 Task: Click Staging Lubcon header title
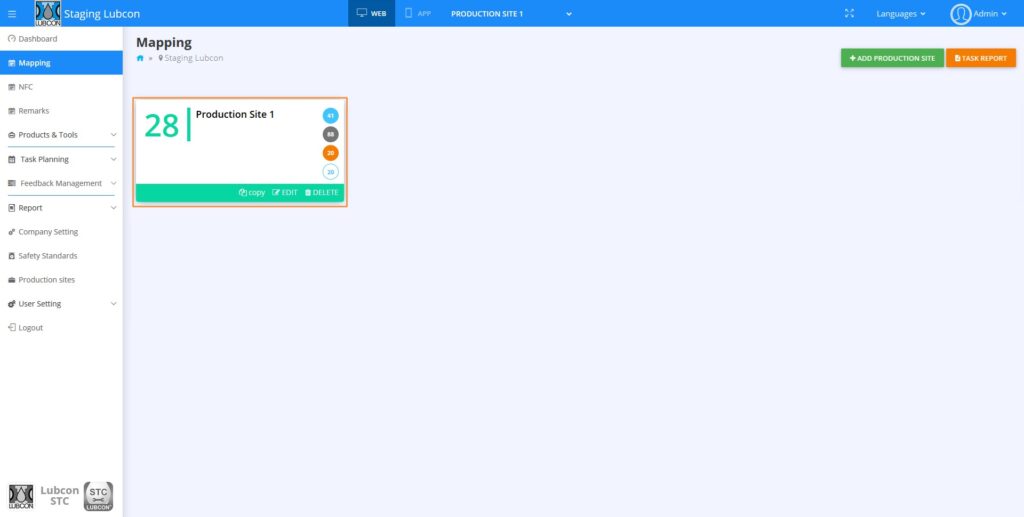[102, 14]
